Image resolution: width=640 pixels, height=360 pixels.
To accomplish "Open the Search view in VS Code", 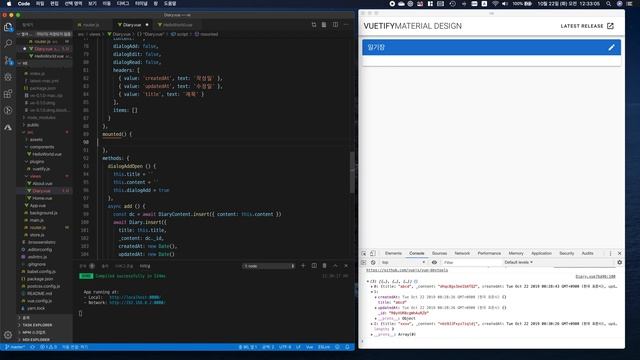I will pyautogui.click(x=8, y=43).
